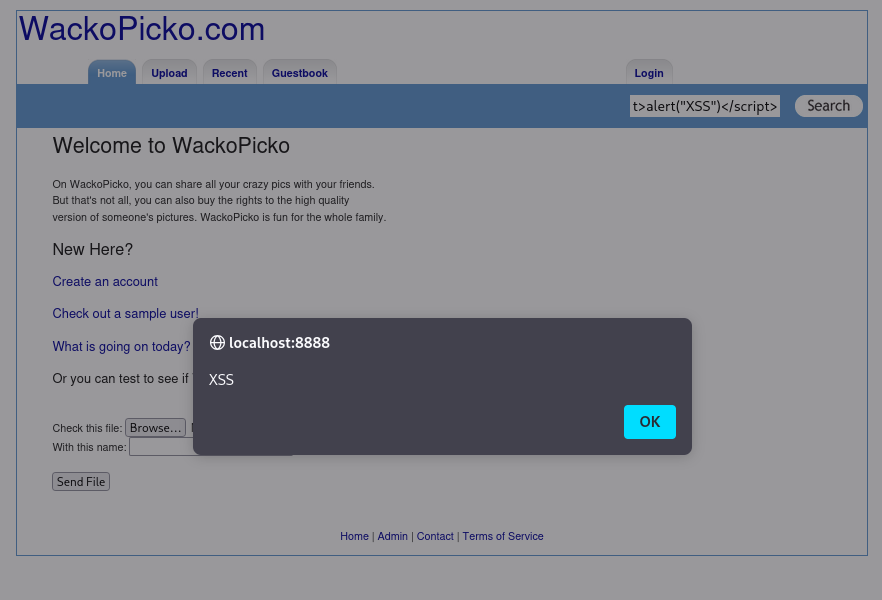Open the footer Admin link

pos(393,536)
